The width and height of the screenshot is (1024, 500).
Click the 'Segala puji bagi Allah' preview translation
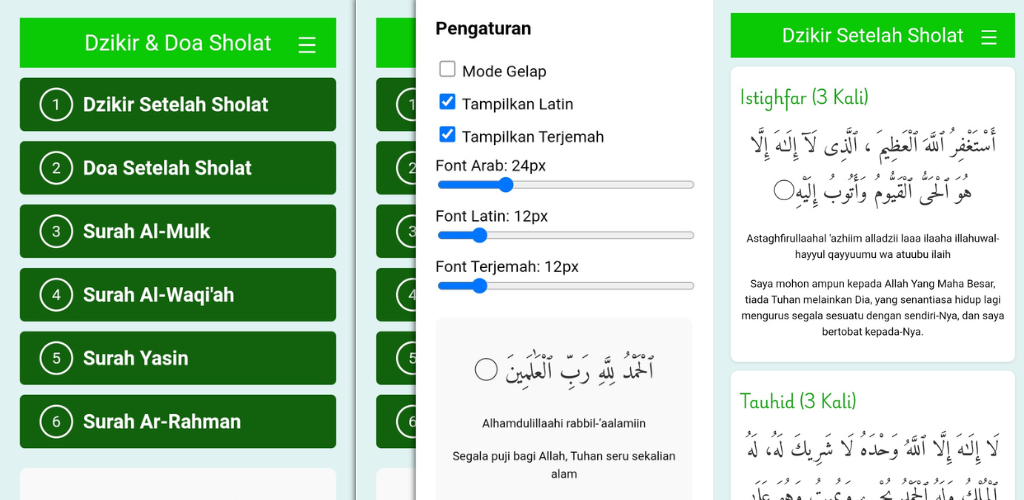(x=564, y=465)
